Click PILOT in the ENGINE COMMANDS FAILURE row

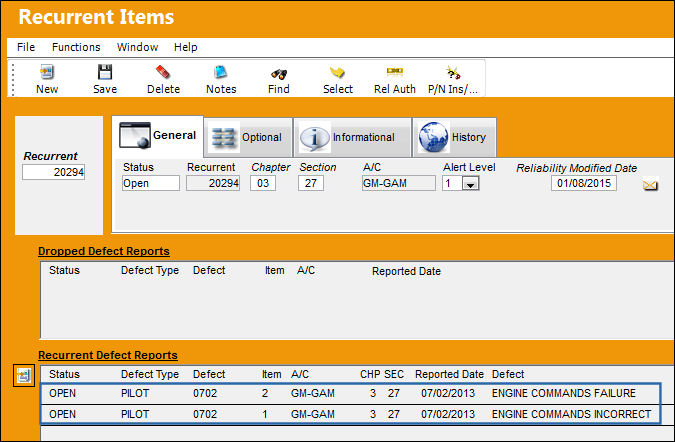[135, 393]
